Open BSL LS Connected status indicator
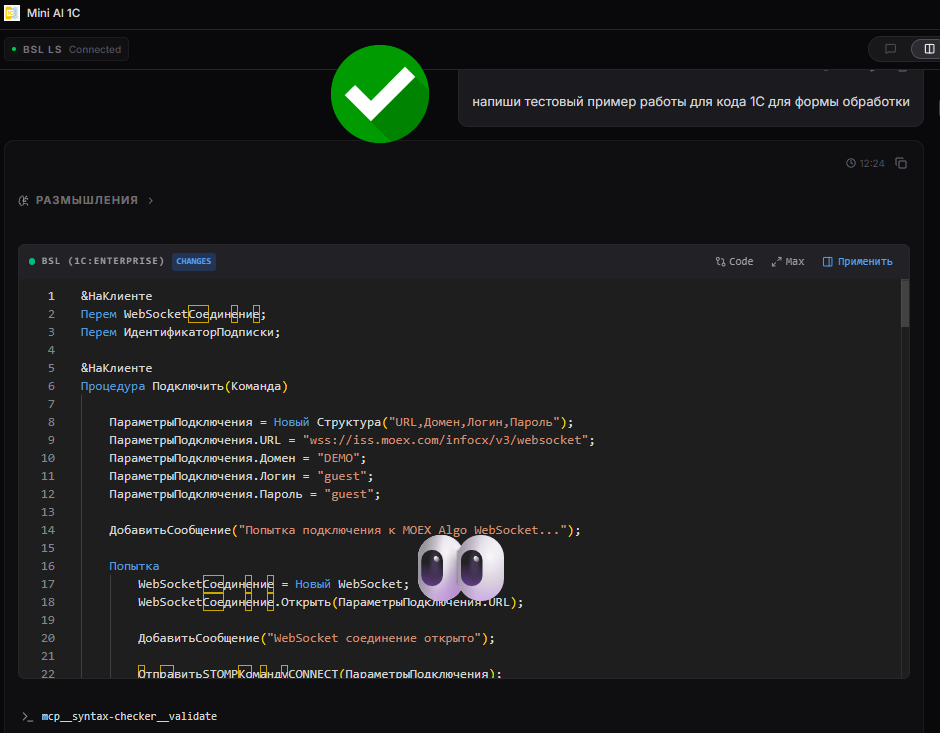Screen dimensions: 940x733 click(67, 49)
